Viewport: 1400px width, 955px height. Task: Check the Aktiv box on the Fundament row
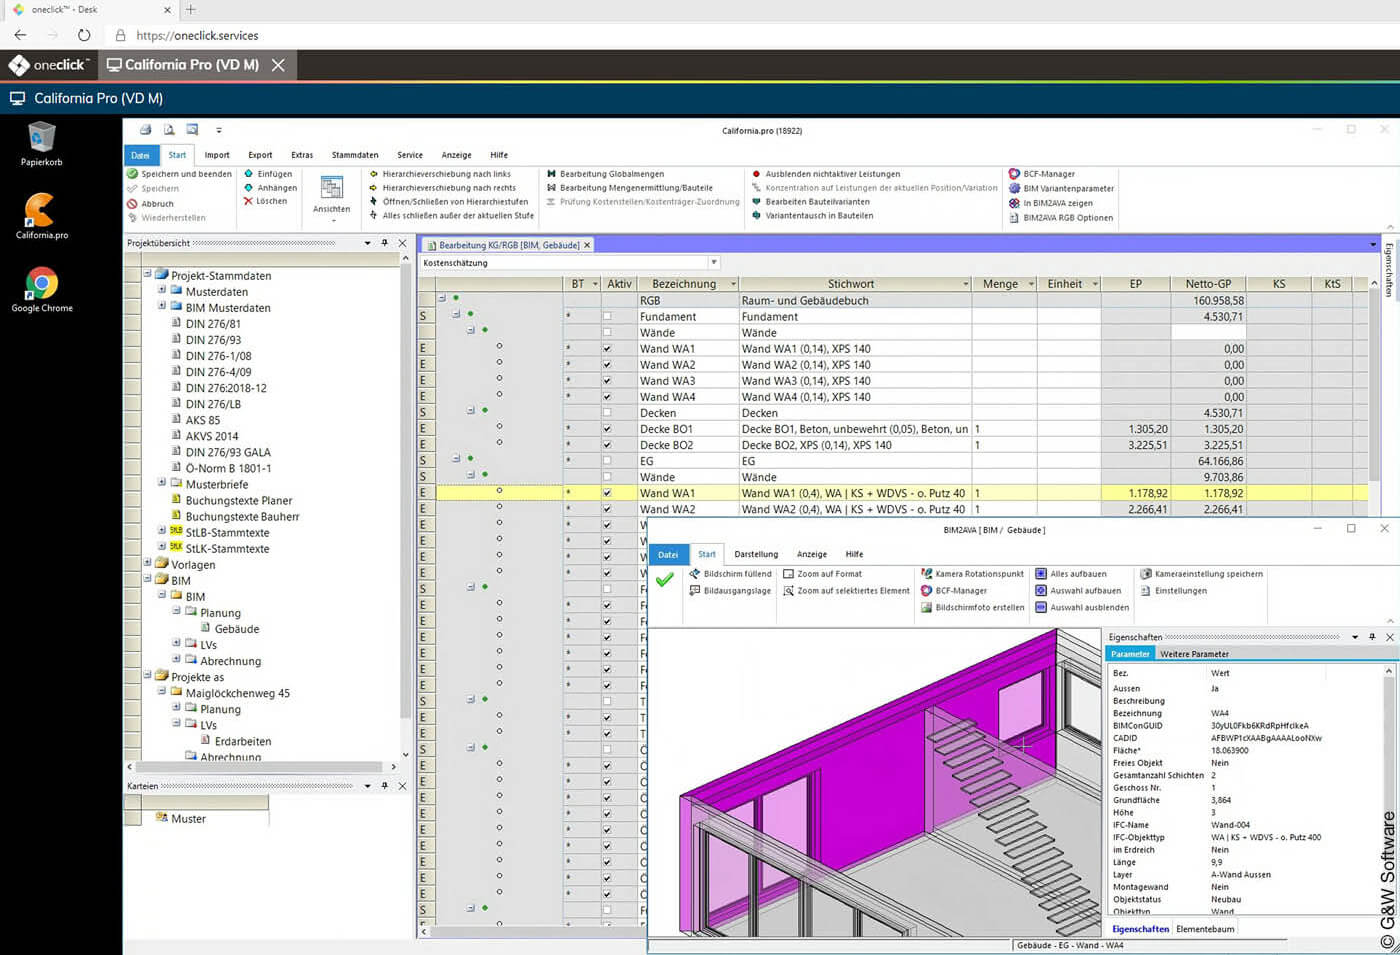(607, 316)
